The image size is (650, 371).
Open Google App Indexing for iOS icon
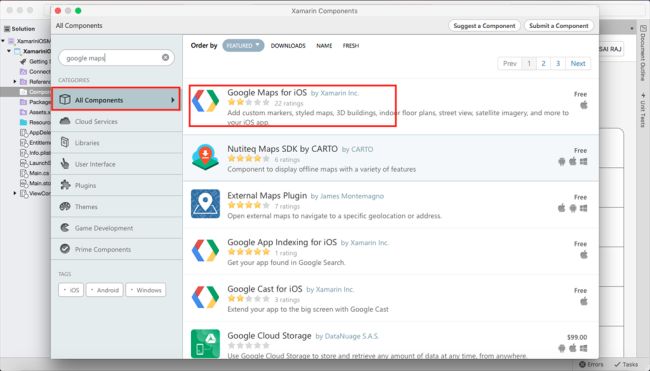click(205, 250)
